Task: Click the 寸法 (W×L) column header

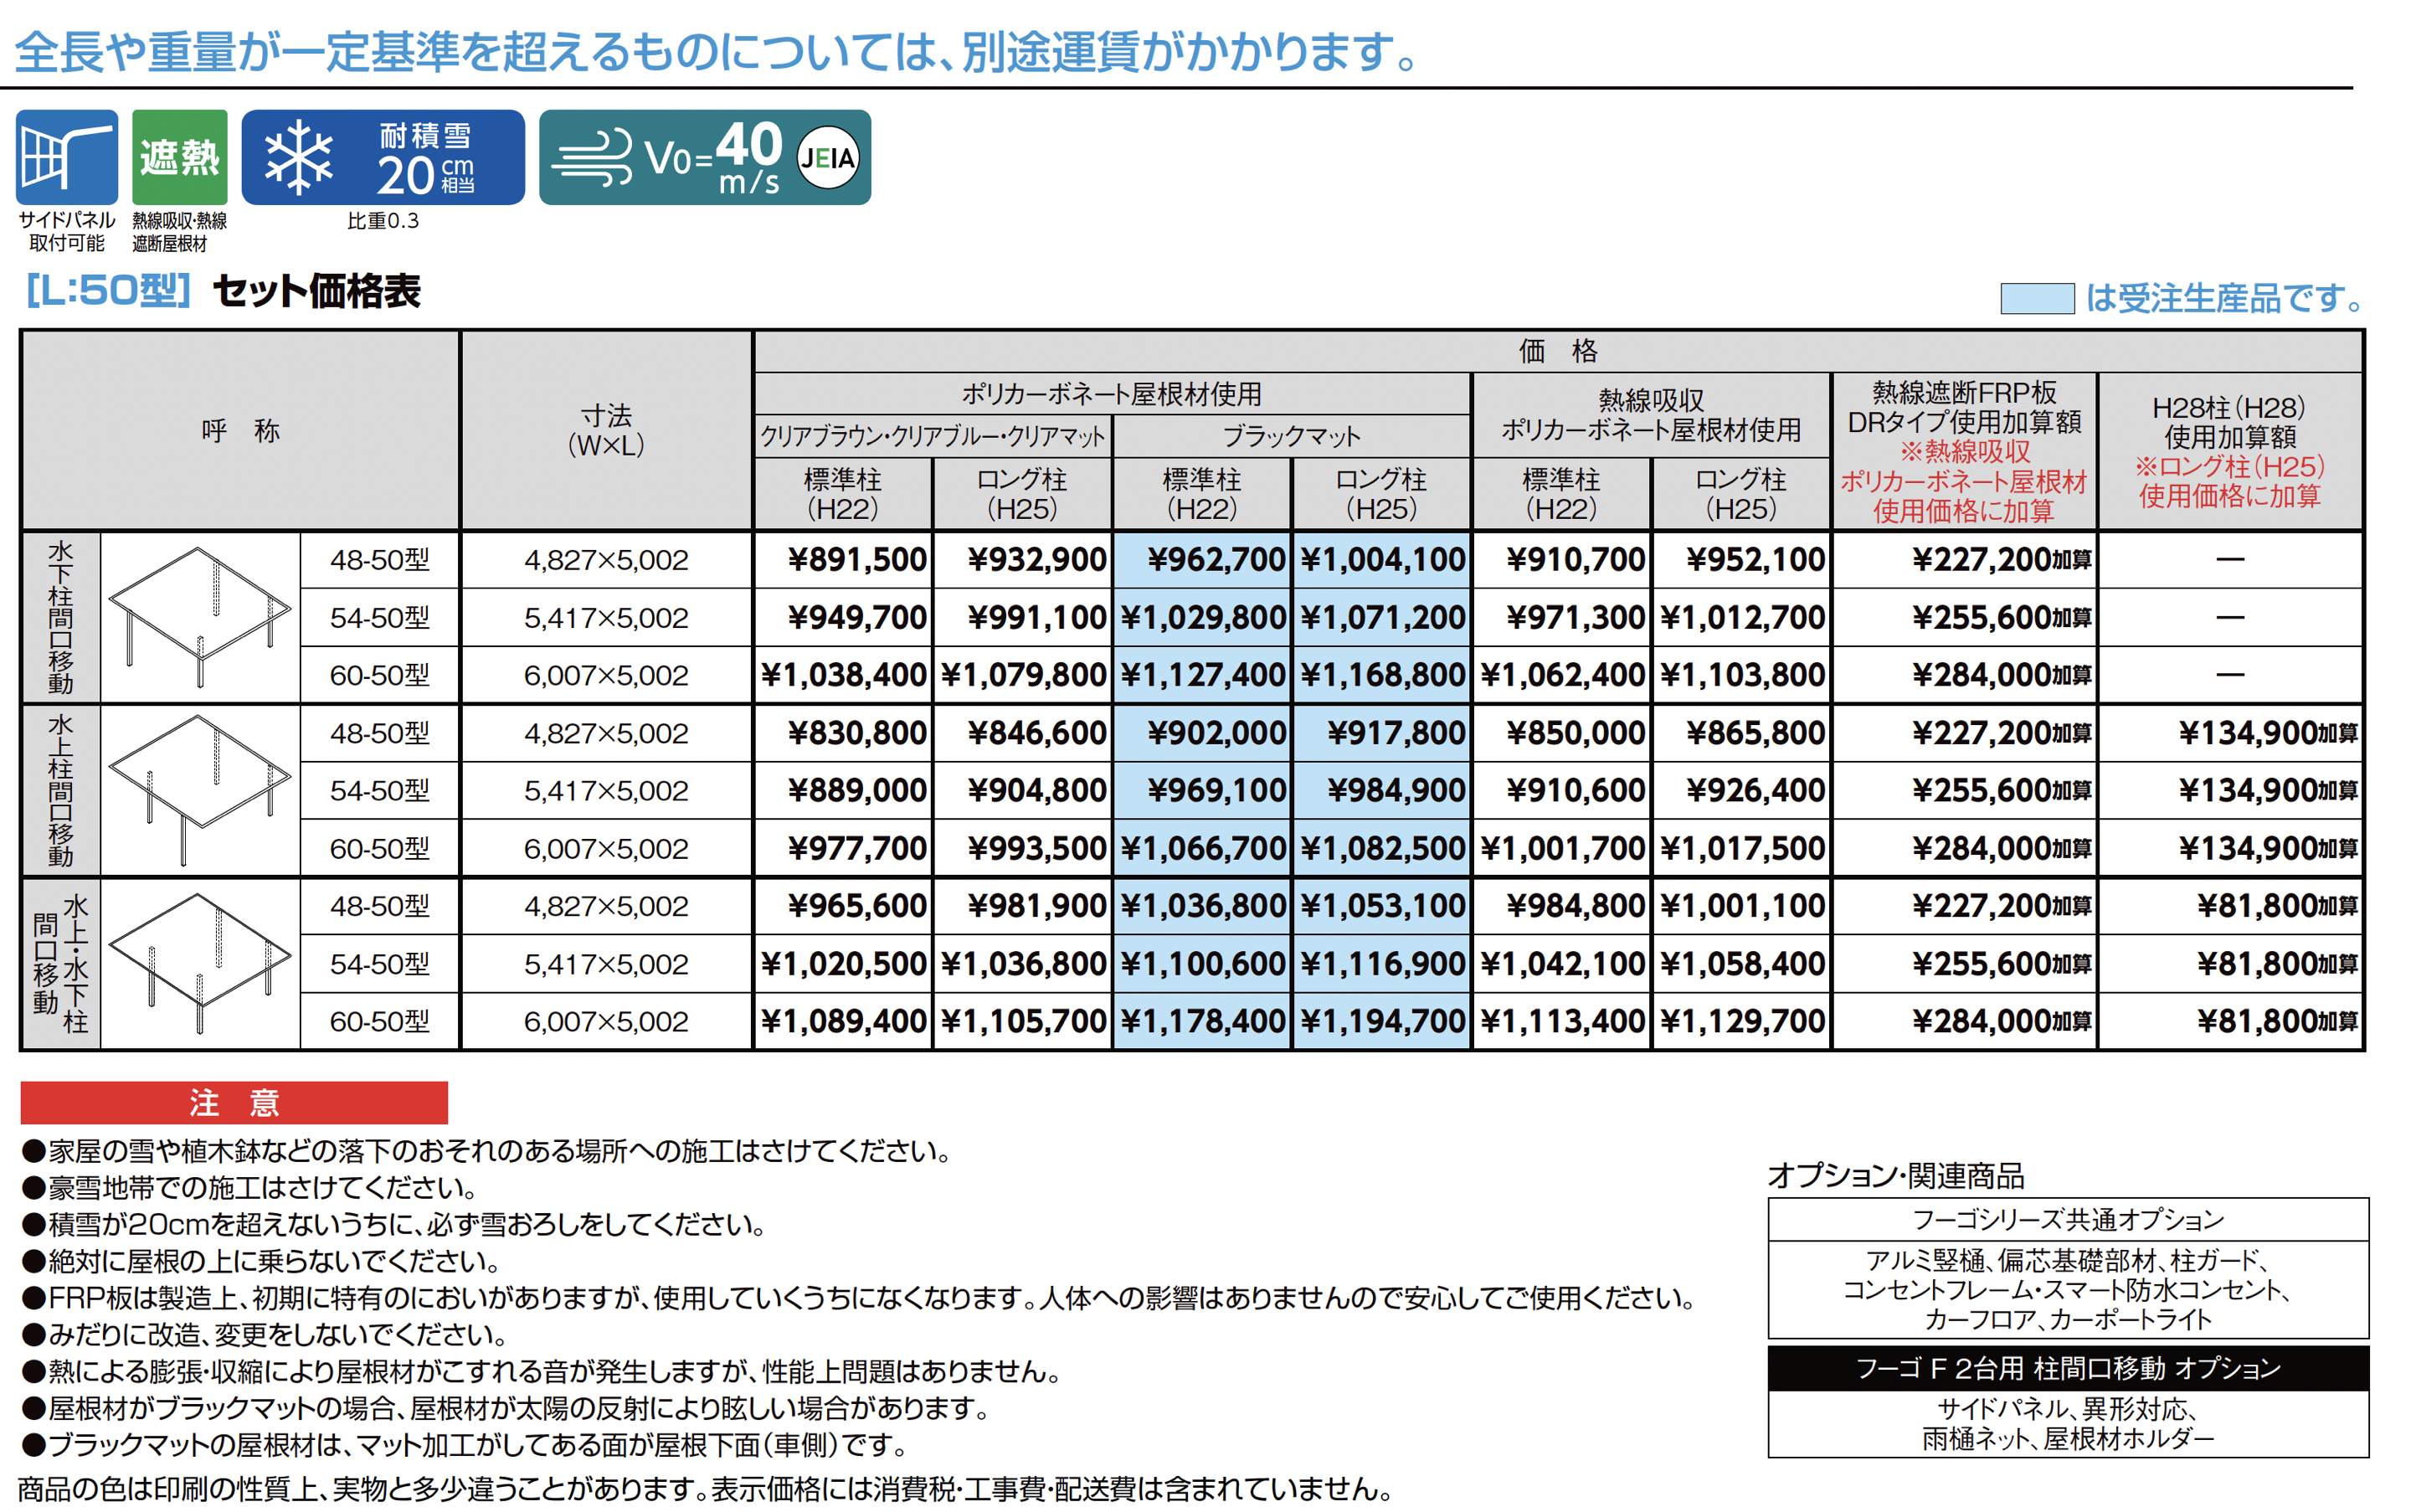Action: pos(605,430)
